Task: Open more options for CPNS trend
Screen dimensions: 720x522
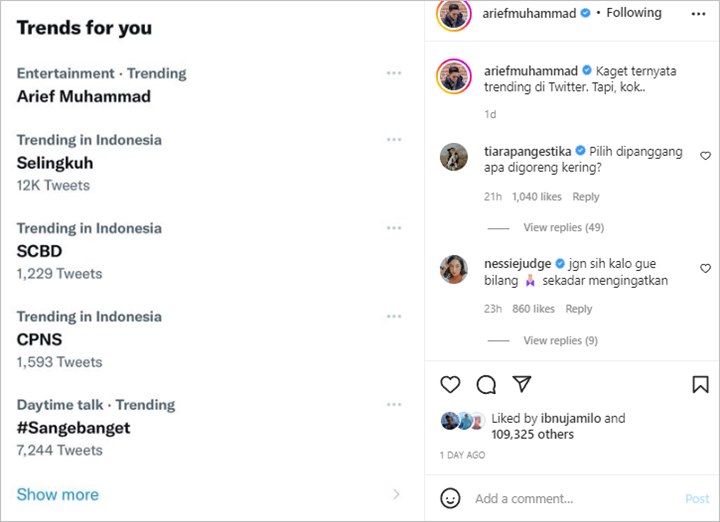Action: coord(394,316)
